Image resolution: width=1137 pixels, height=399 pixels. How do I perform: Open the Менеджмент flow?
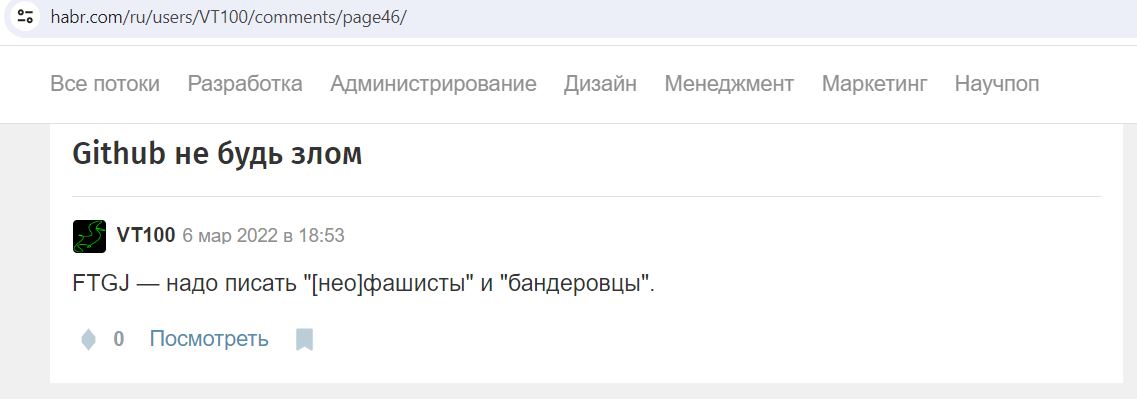729,83
